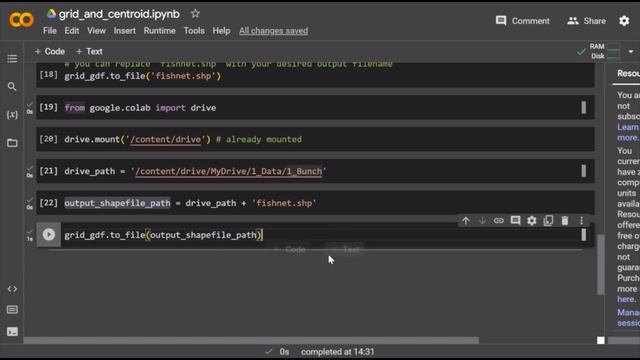Delete the selected cell
The height and width of the screenshot is (360, 640).
(x=565, y=221)
